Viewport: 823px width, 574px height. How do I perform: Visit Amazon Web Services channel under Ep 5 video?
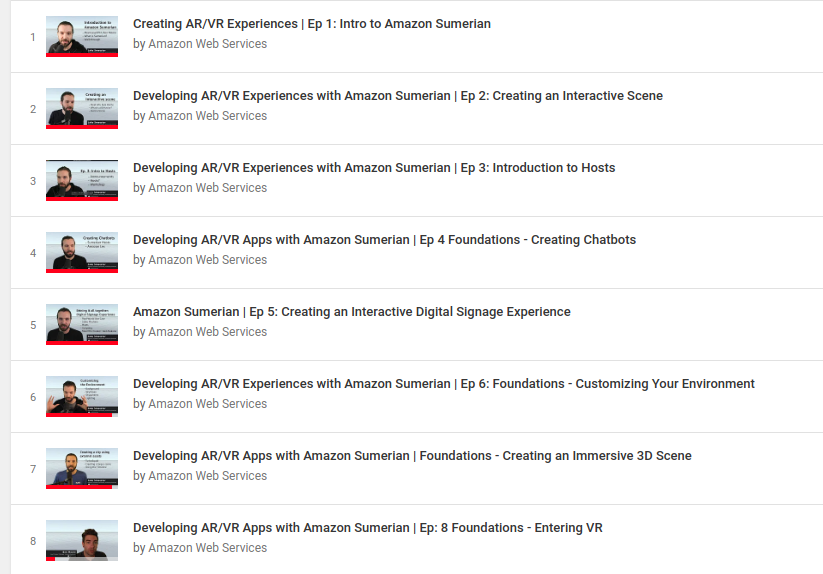(x=207, y=332)
